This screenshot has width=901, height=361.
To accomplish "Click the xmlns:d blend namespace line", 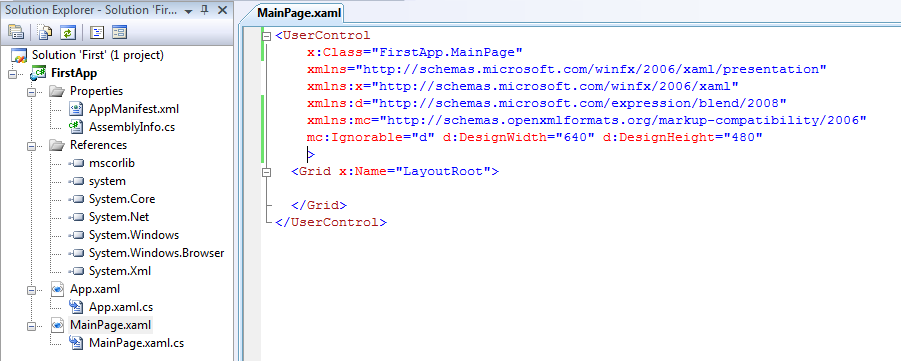I will (546, 103).
